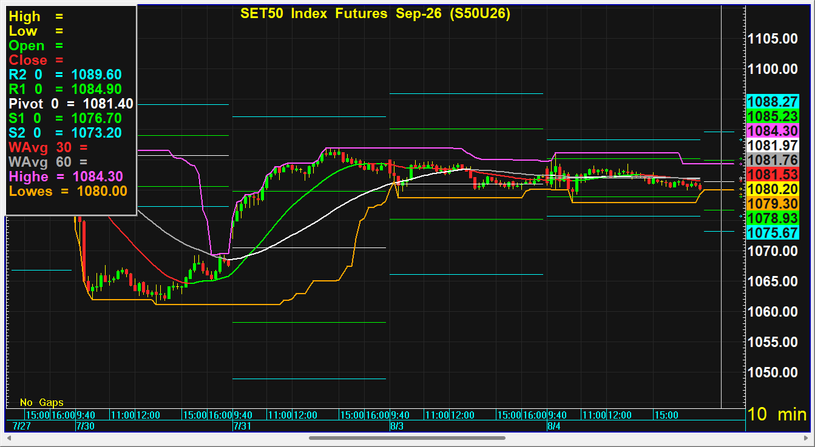Click the 1050.00 price axis label
The height and width of the screenshot is (447, 815).
pos(772,373)
